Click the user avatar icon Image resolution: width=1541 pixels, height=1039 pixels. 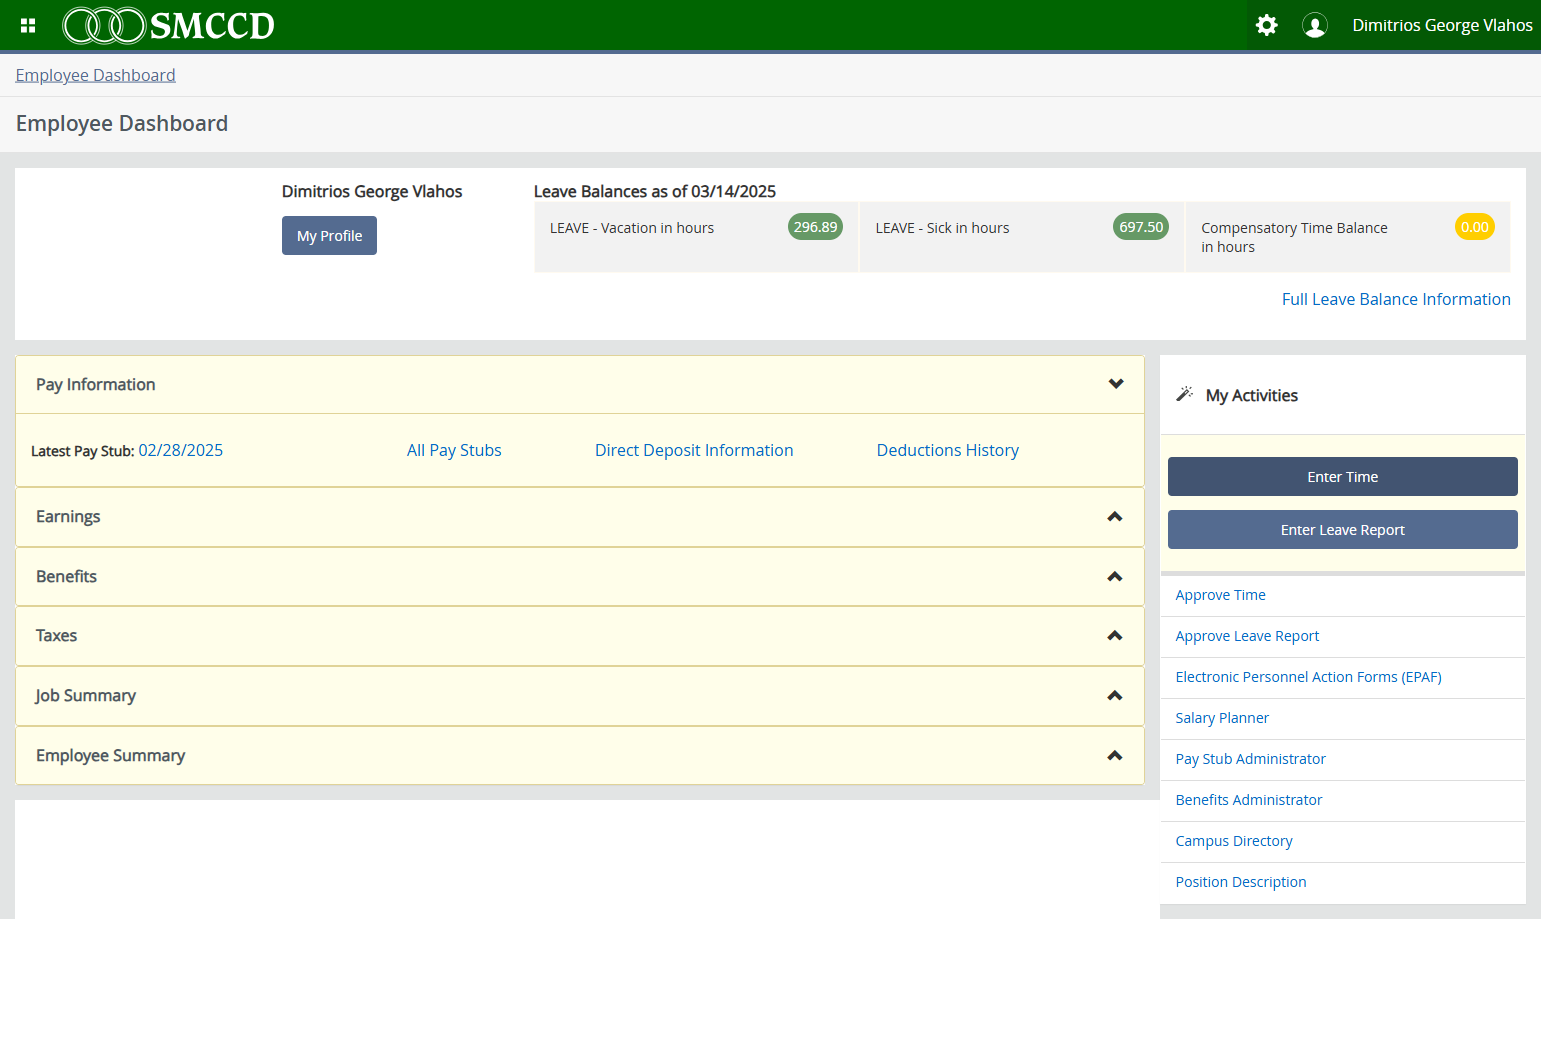click(1314, 25)
